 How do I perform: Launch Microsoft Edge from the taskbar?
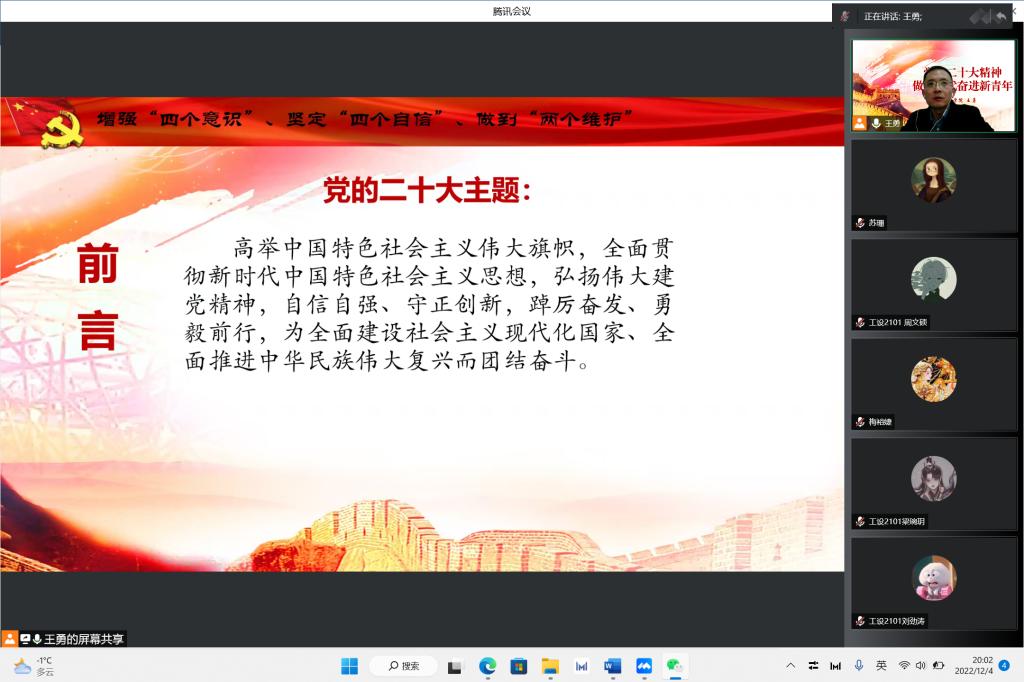click(487, 666)
